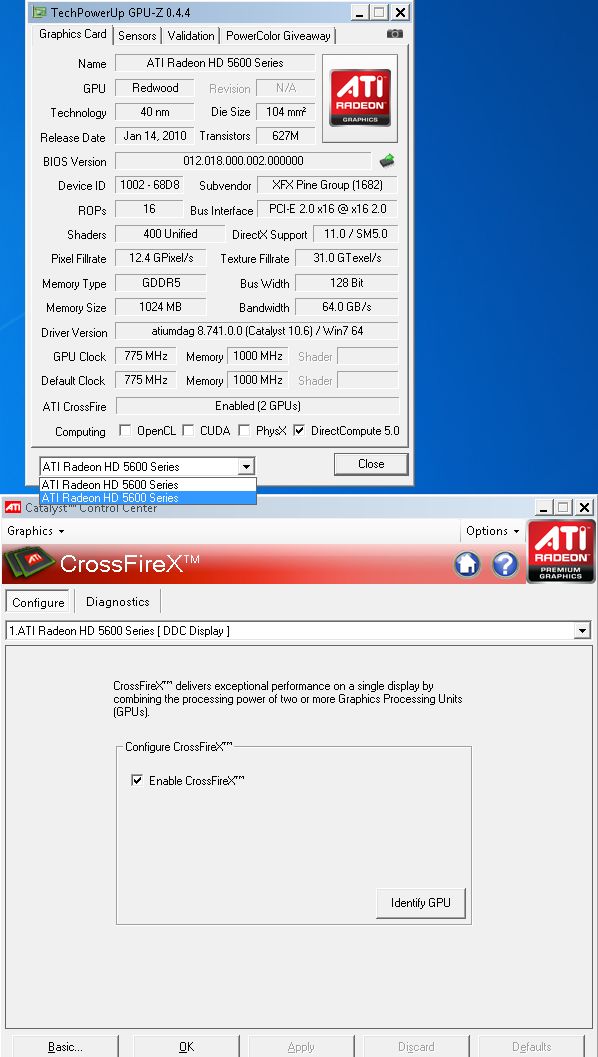Click the Identify GPU button
The image size is (598, 1057).
421,903
